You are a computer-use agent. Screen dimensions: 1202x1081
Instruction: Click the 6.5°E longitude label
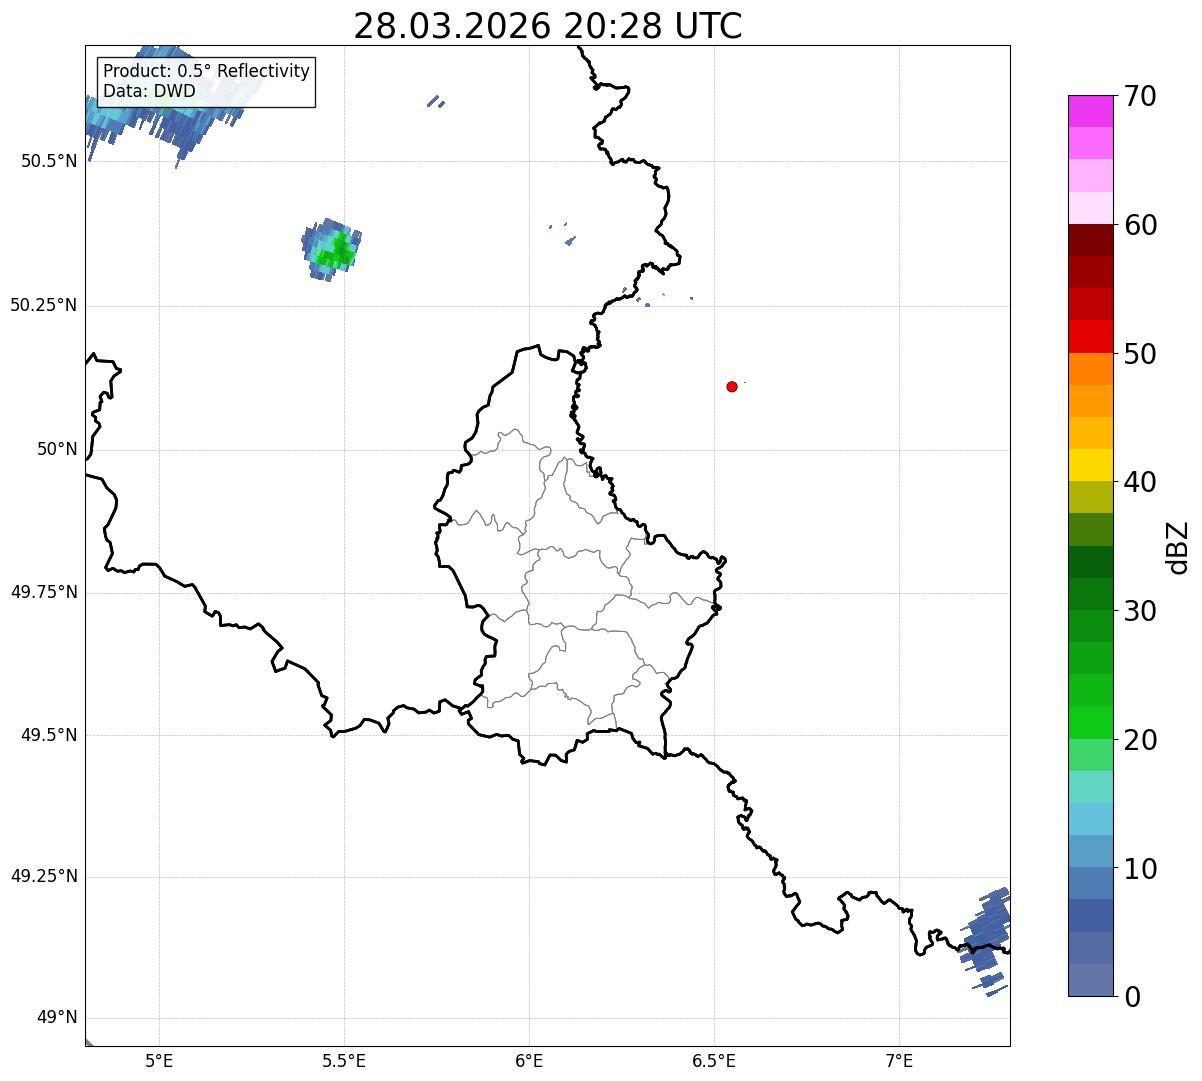(714, 1060)
